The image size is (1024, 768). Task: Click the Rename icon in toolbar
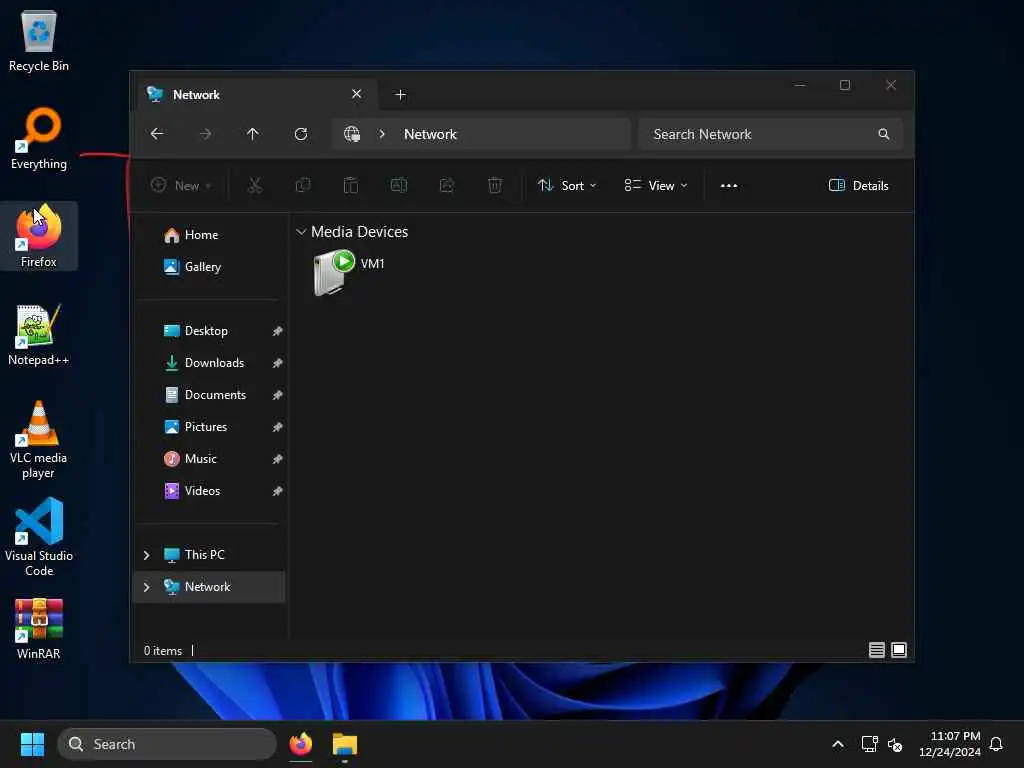(x=398, y=185)
